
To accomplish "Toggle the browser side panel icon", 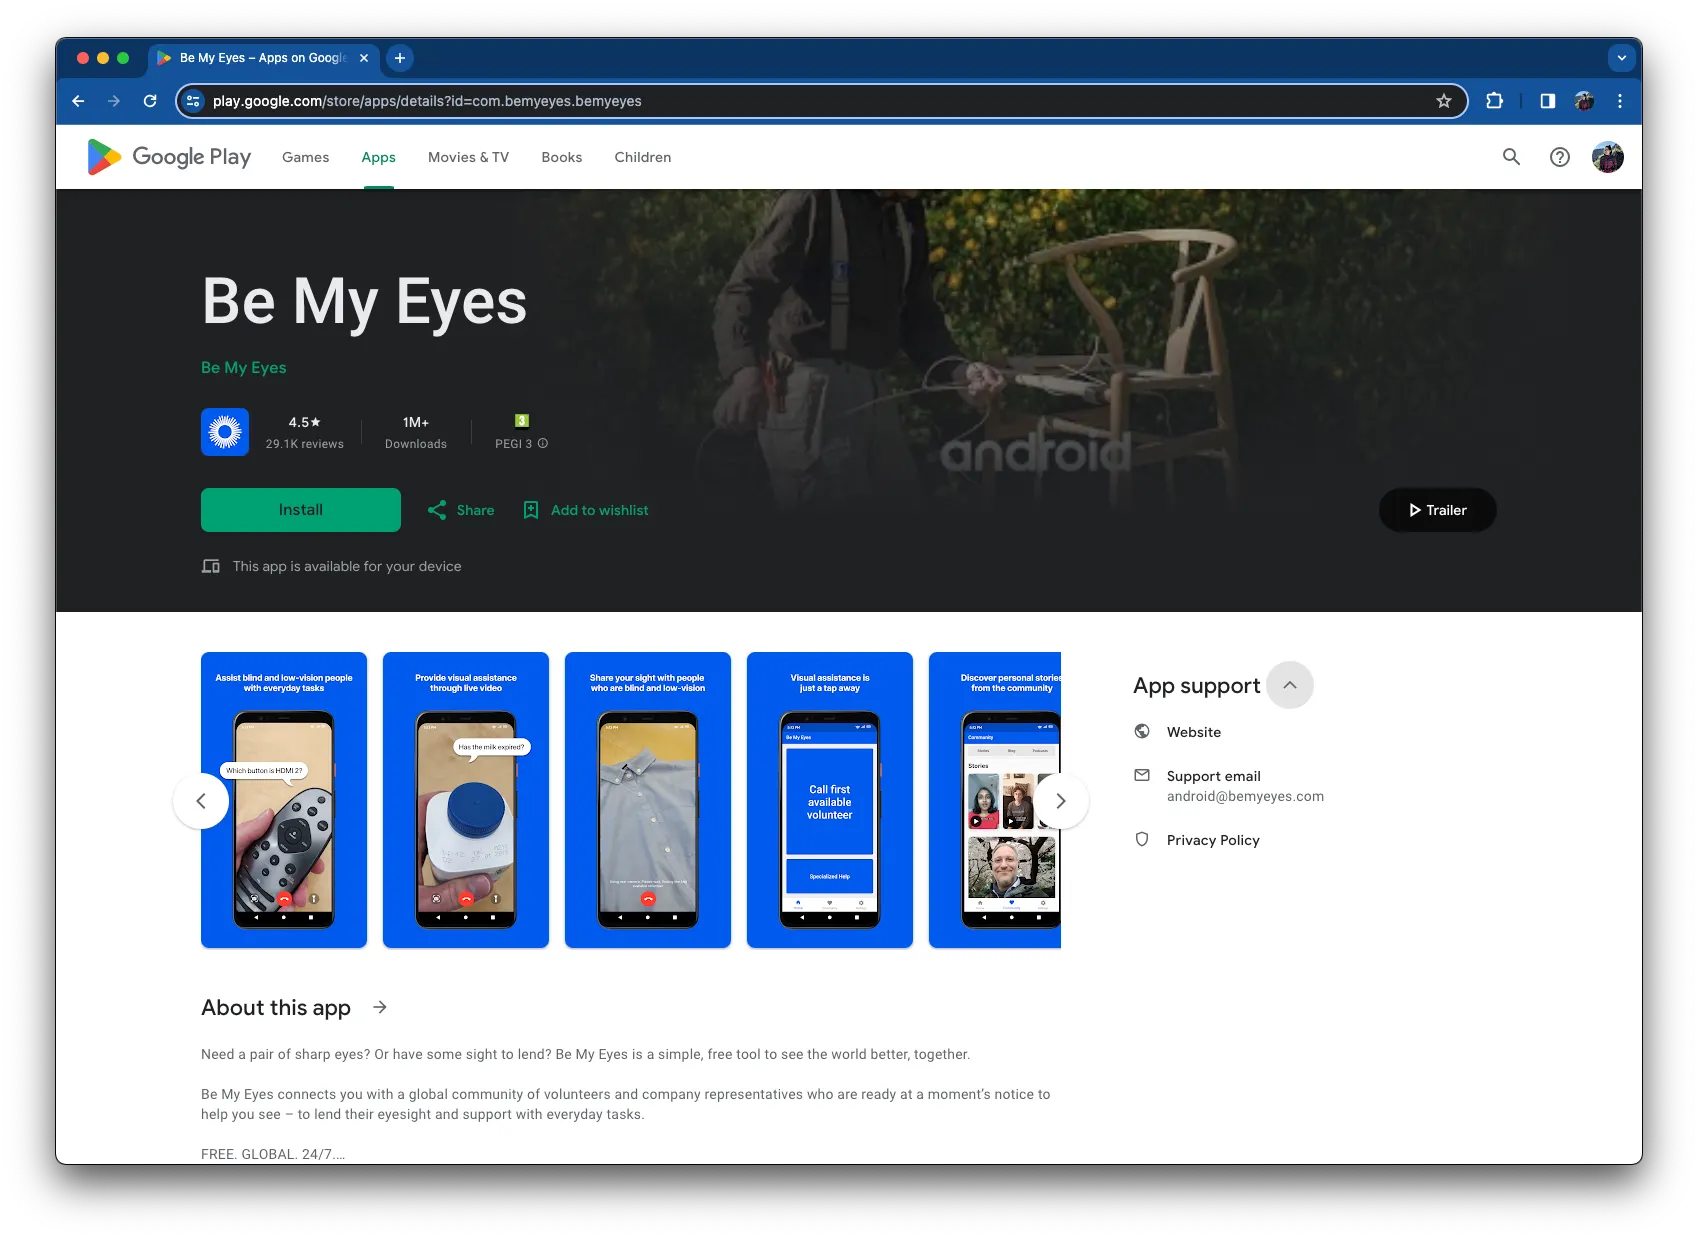I will tap(1547, 101).
